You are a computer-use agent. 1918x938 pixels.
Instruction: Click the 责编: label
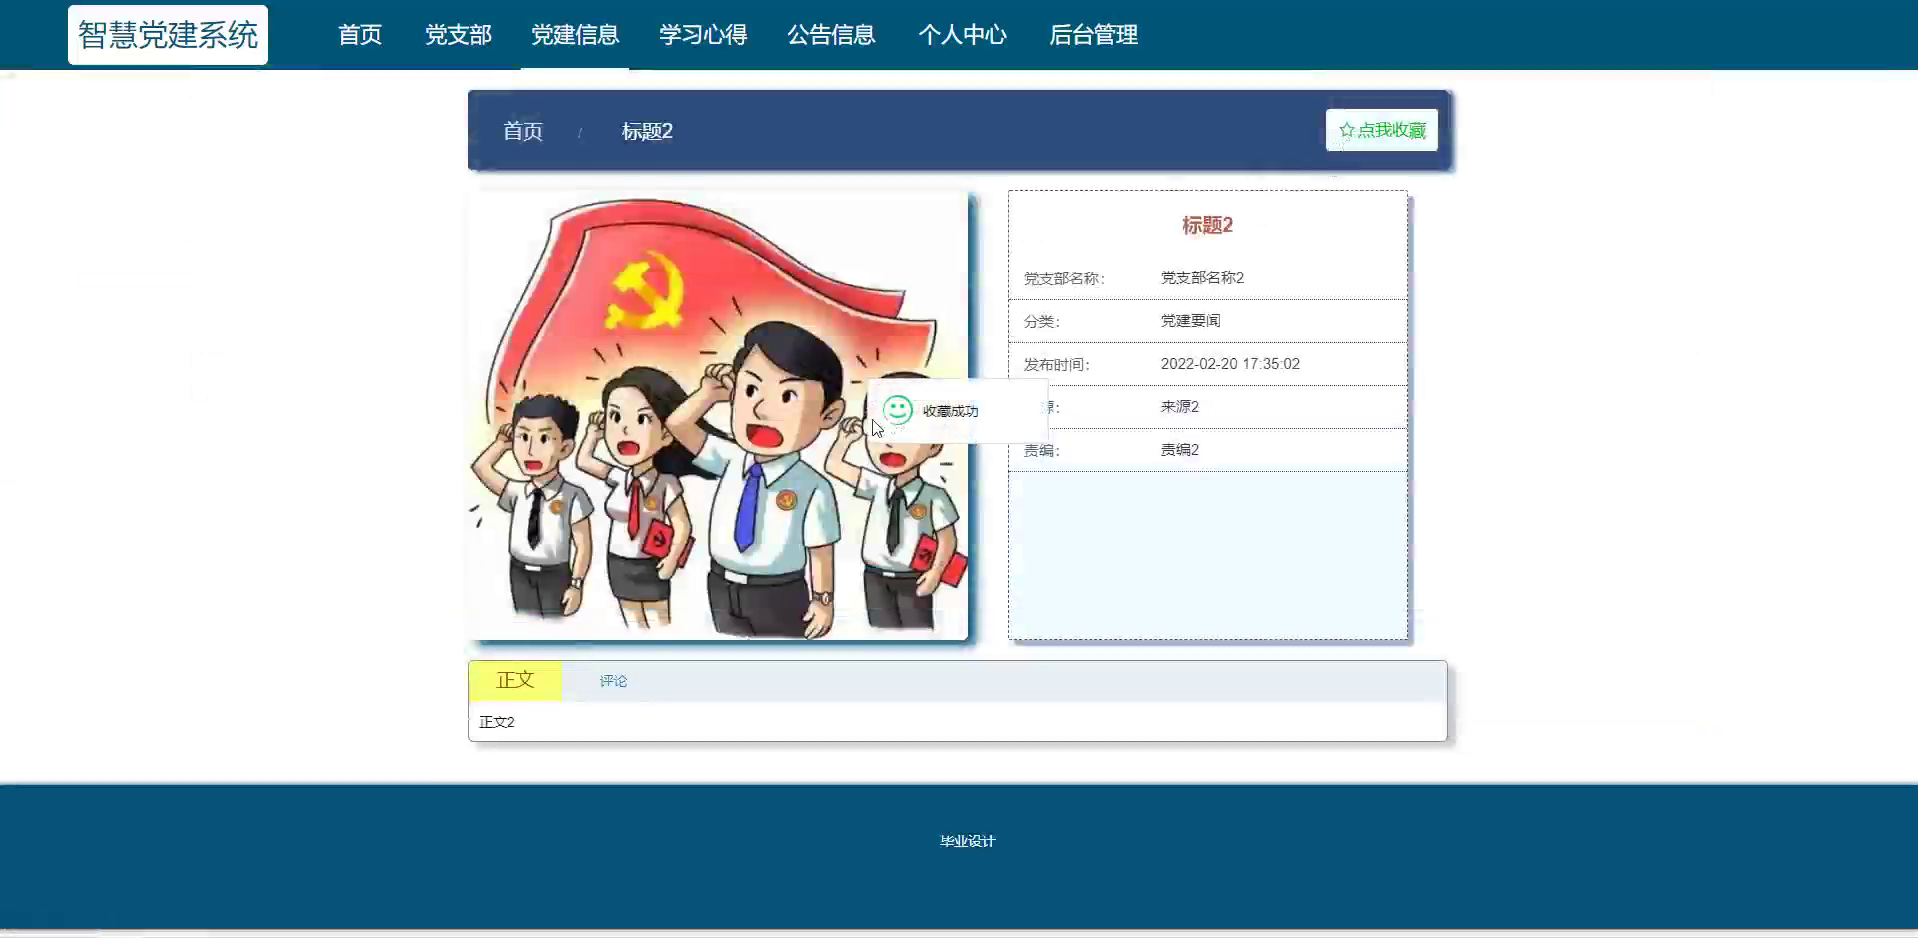coord(1041,450)
